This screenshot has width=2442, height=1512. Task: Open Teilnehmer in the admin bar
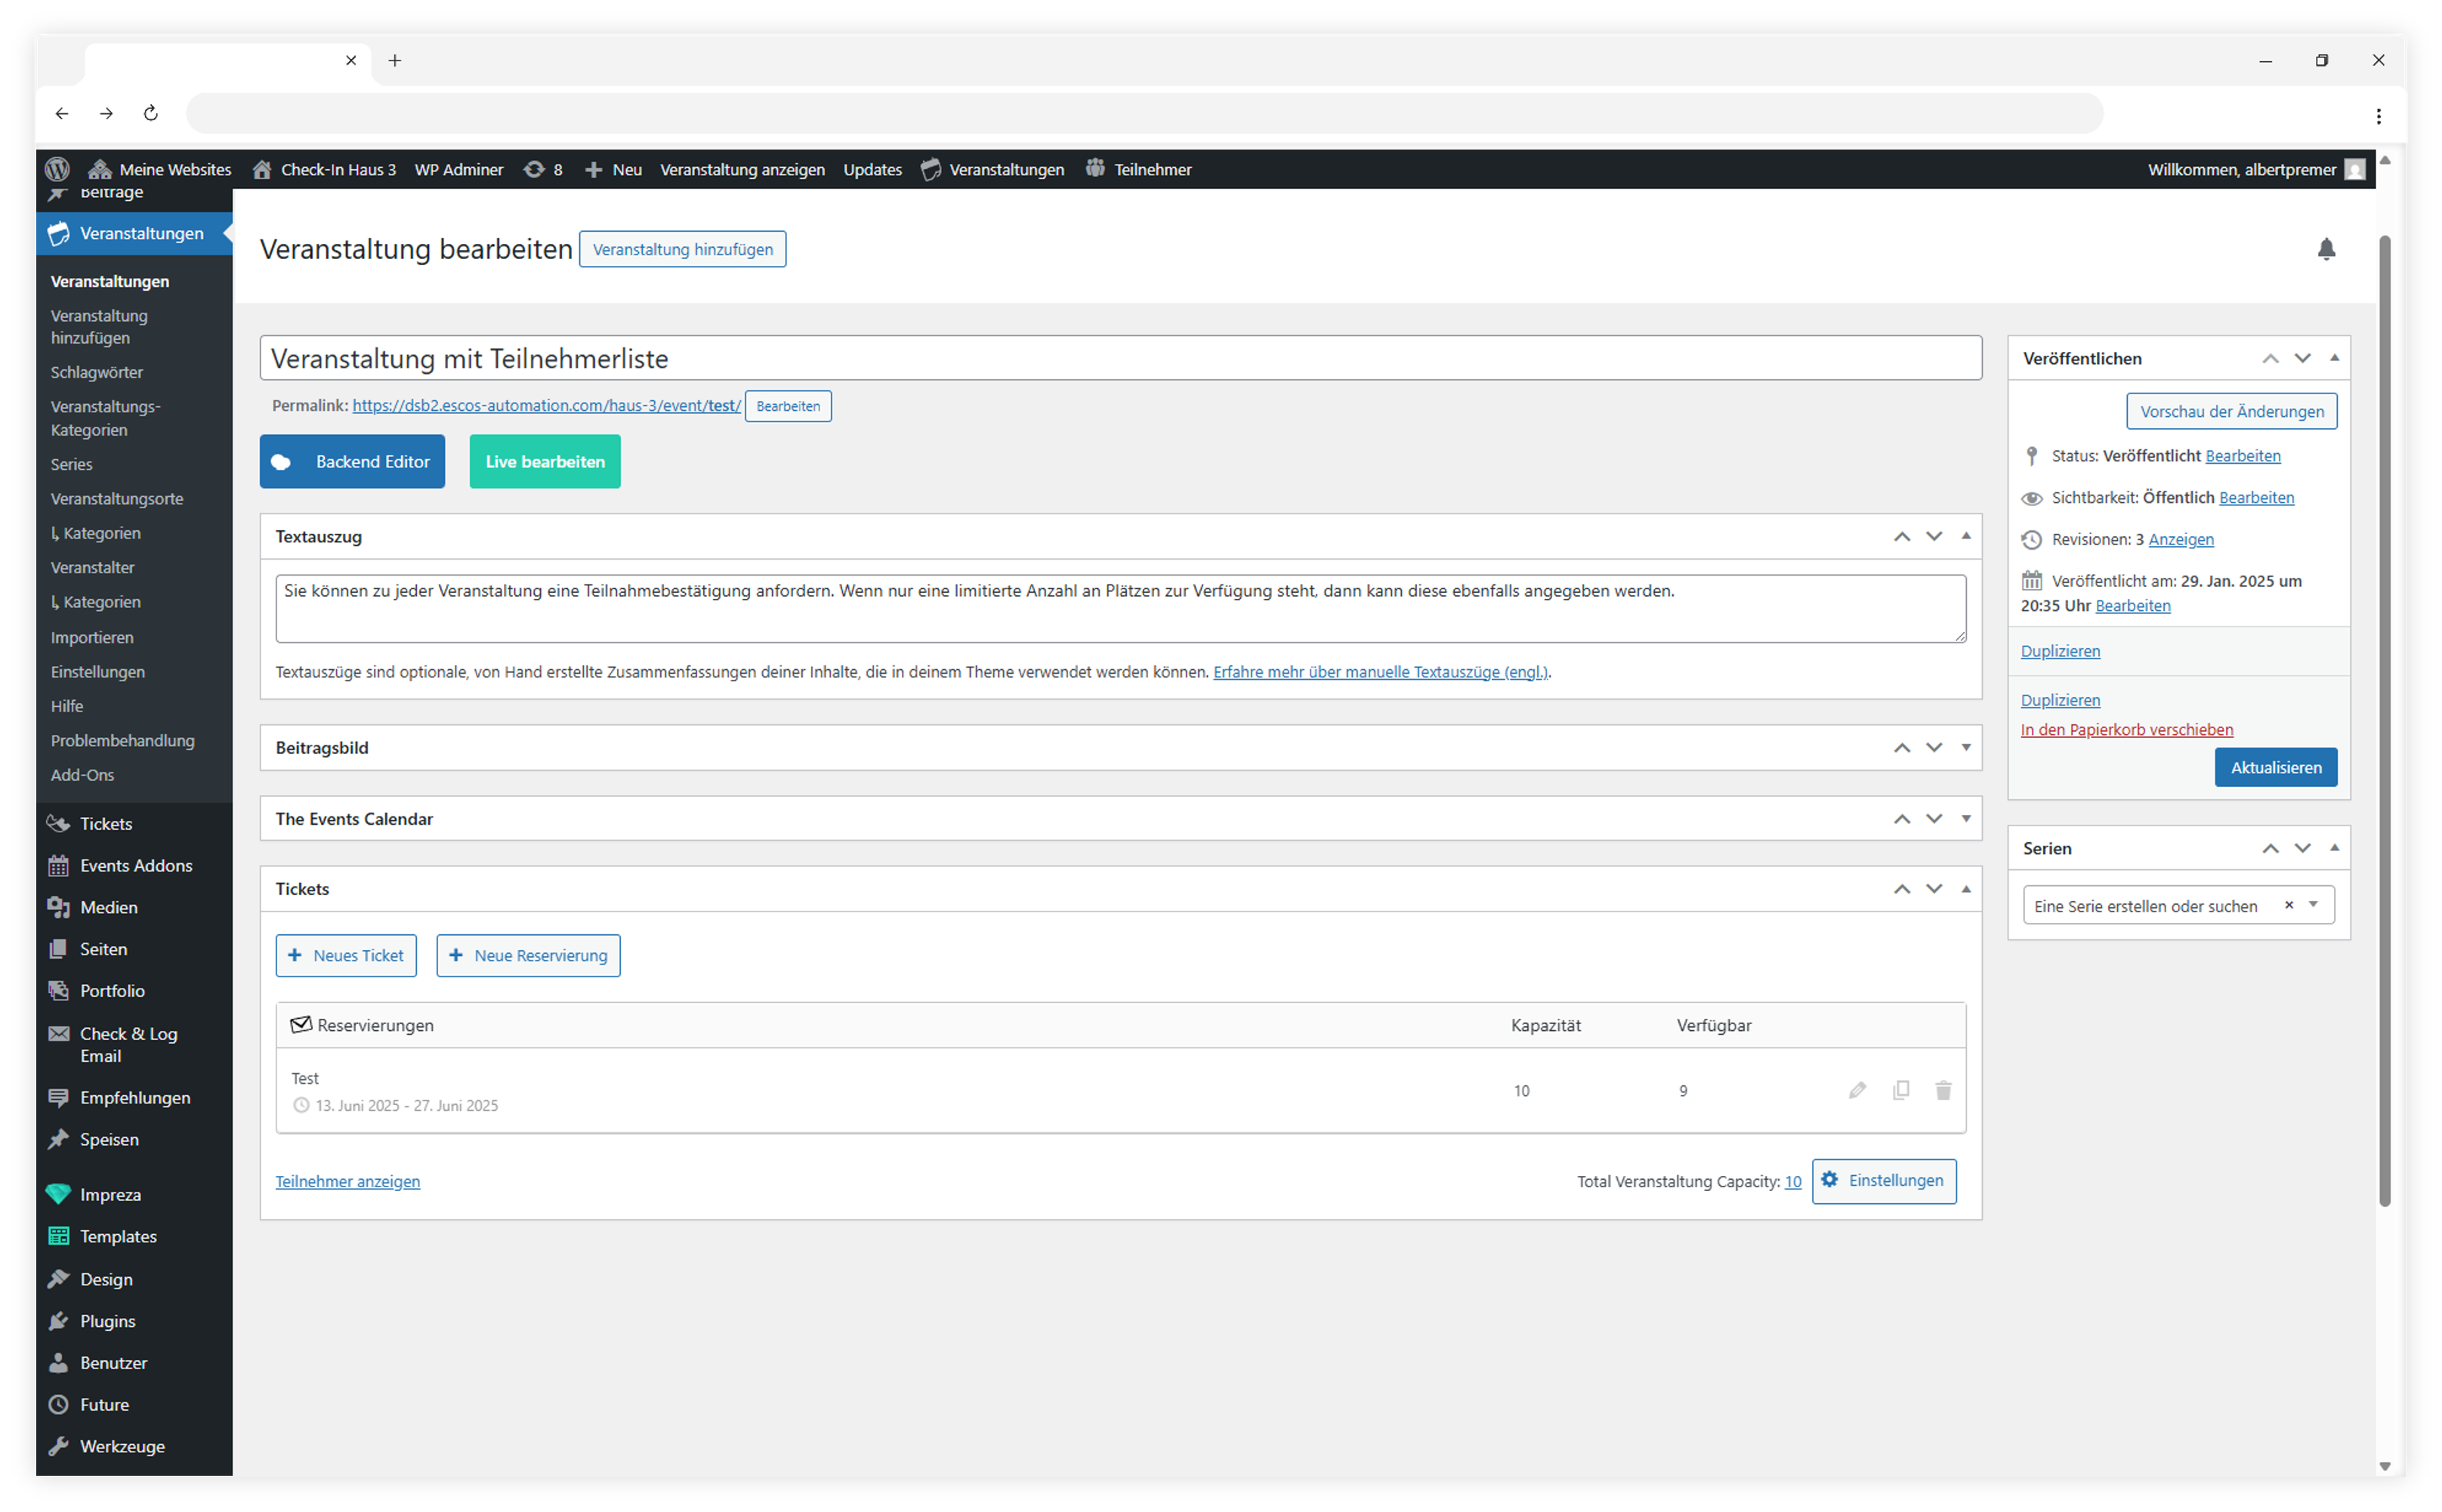1139,170
